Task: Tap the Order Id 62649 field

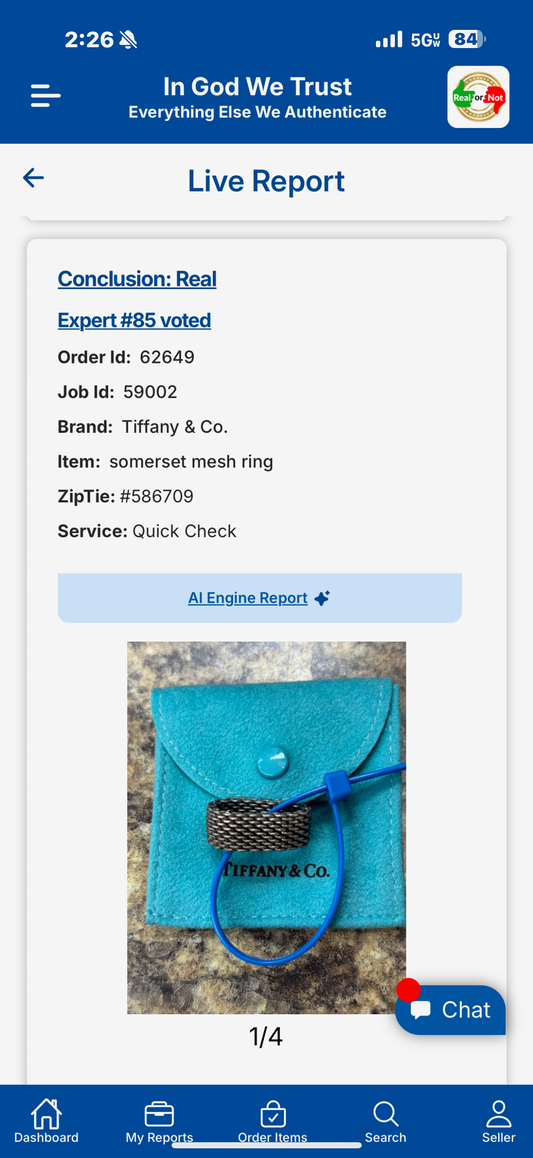Action: [126, 357]
